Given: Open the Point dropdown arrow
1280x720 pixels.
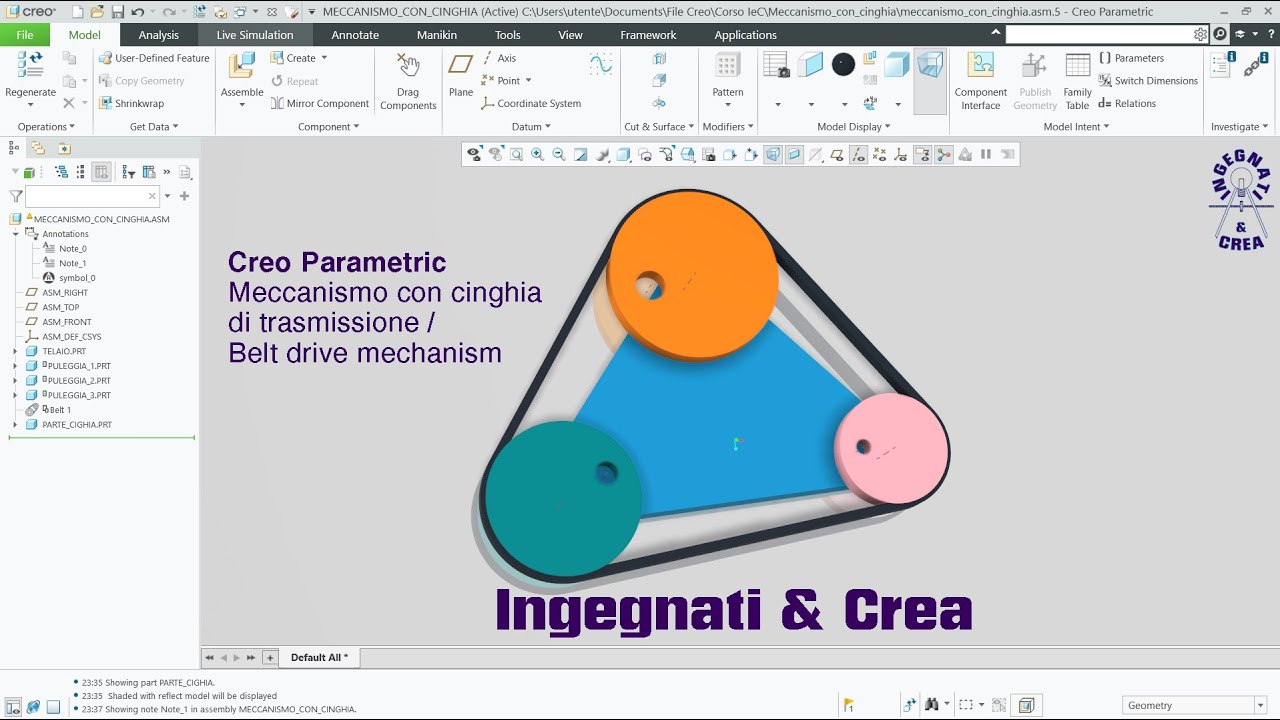Looking at the screenshot, I should coord(528,81).
